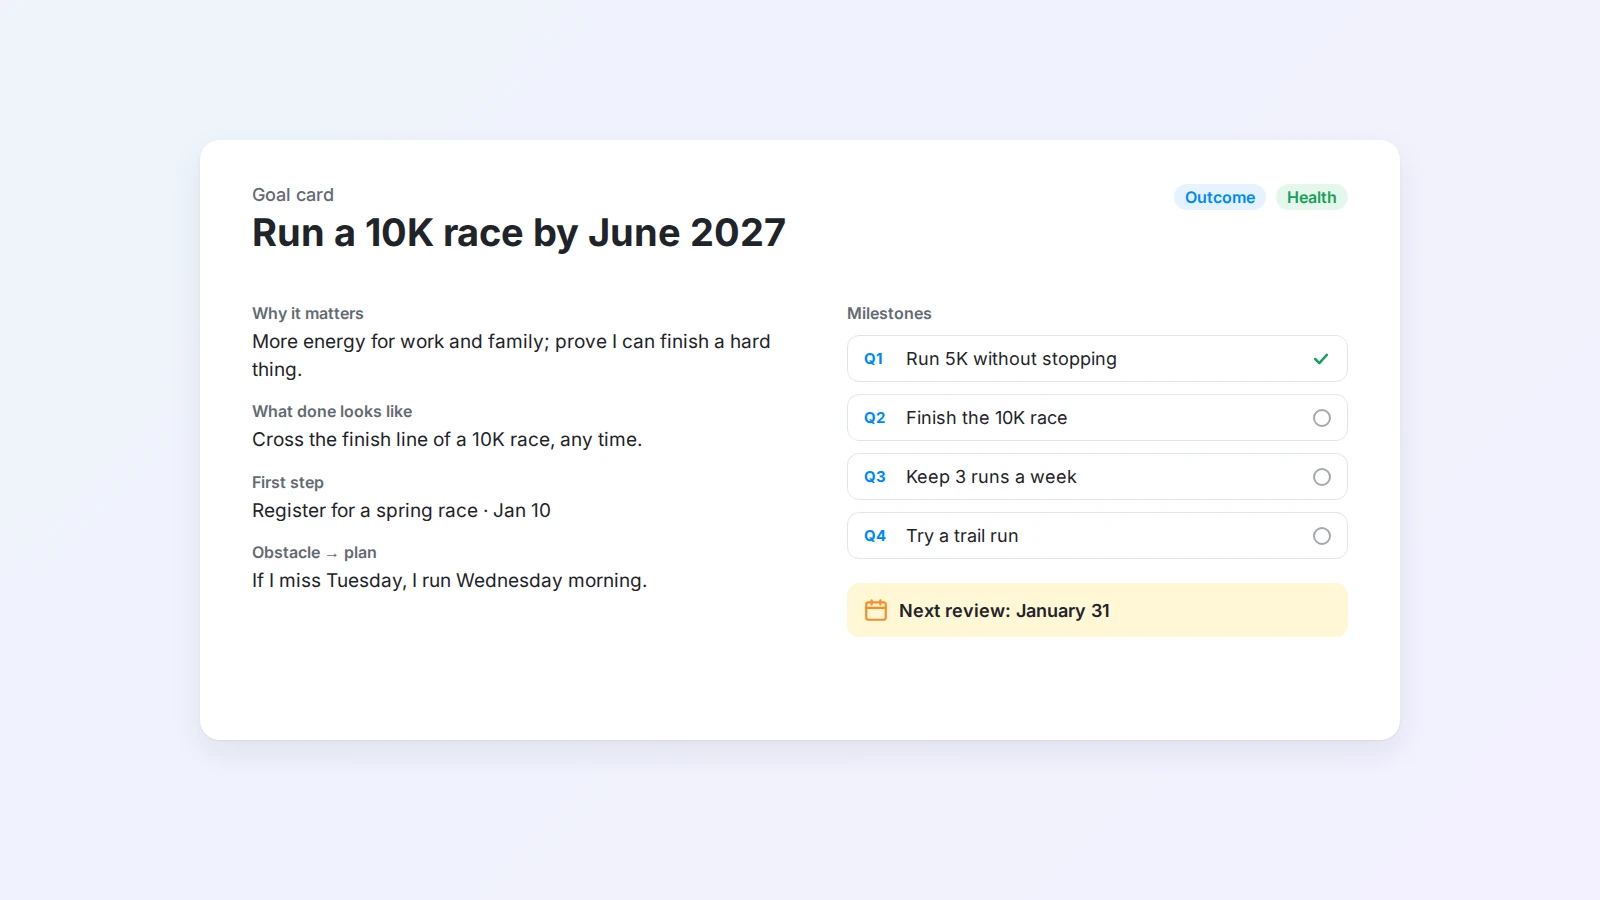Click the Milestones heading

[x=889, y=313]
